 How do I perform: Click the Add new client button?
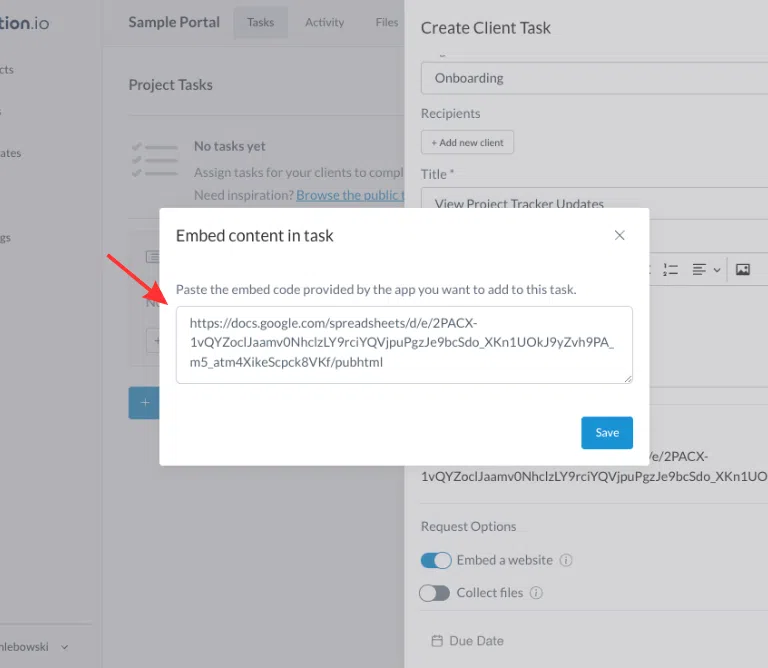(x=467, y=143)
